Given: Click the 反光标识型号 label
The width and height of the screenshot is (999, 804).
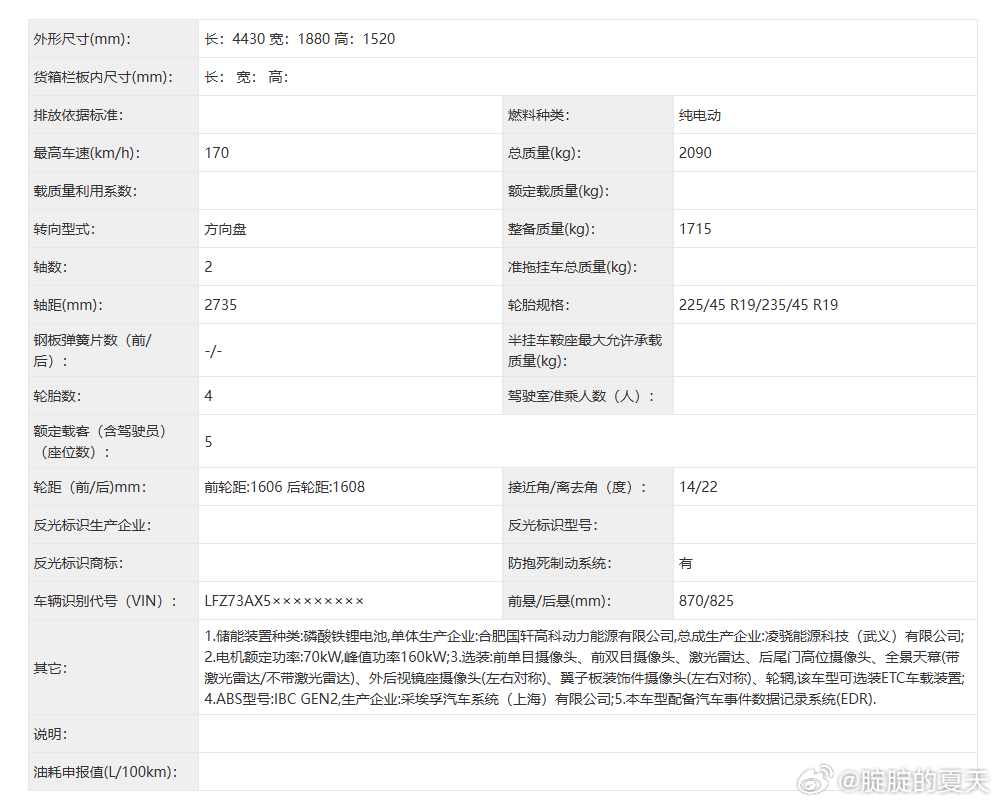Looking at the screenshot, I should point(552,526).
